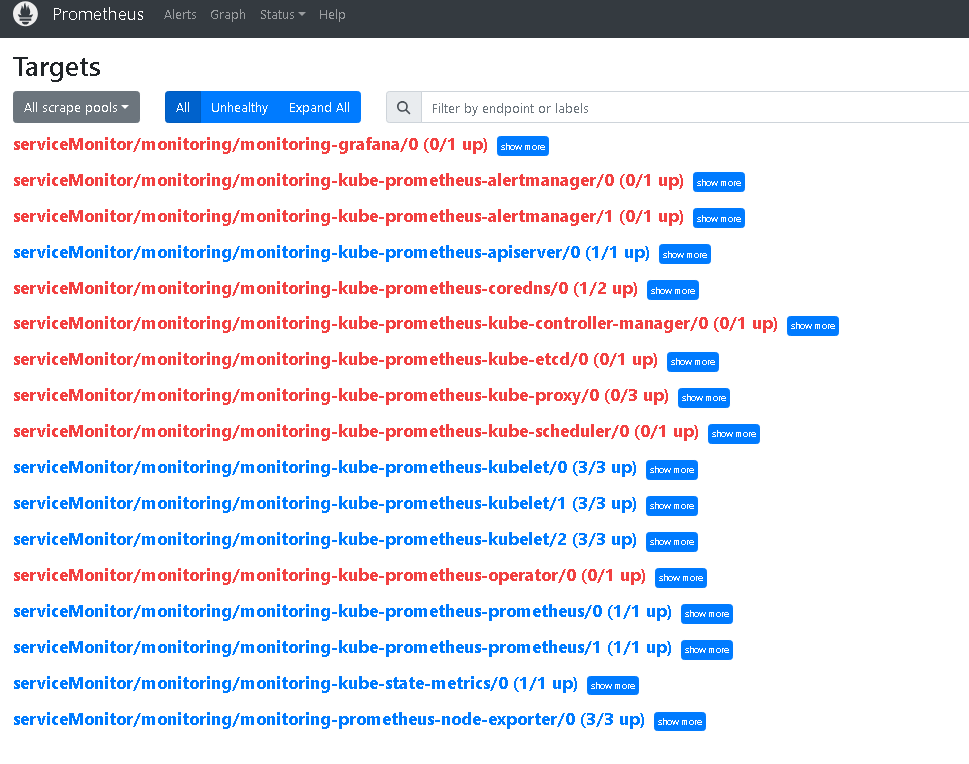Open kube-scheduler/0 target heading

[356, 431]
